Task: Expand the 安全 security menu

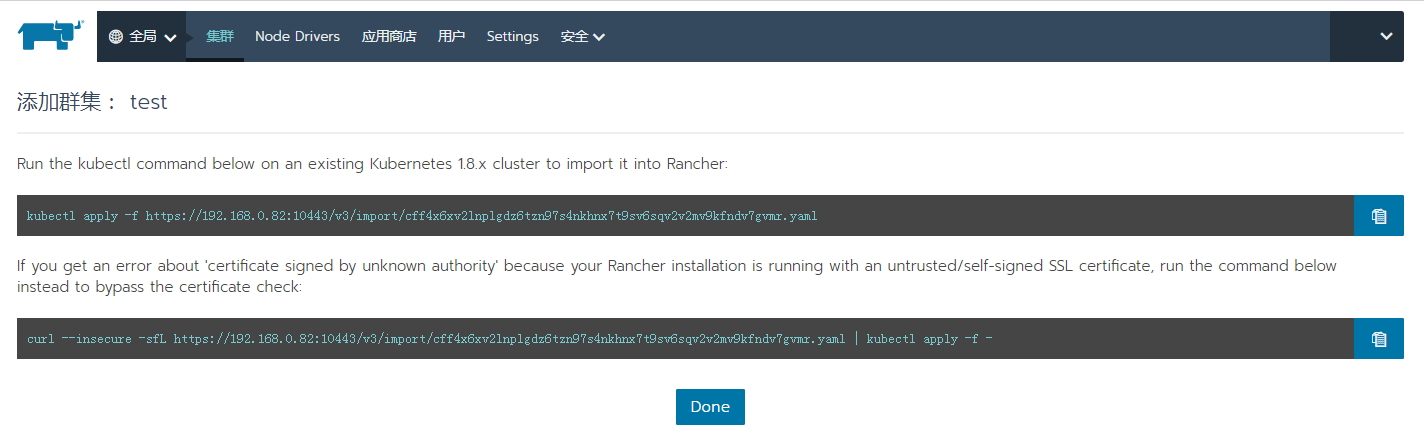Action: point(582,36)
